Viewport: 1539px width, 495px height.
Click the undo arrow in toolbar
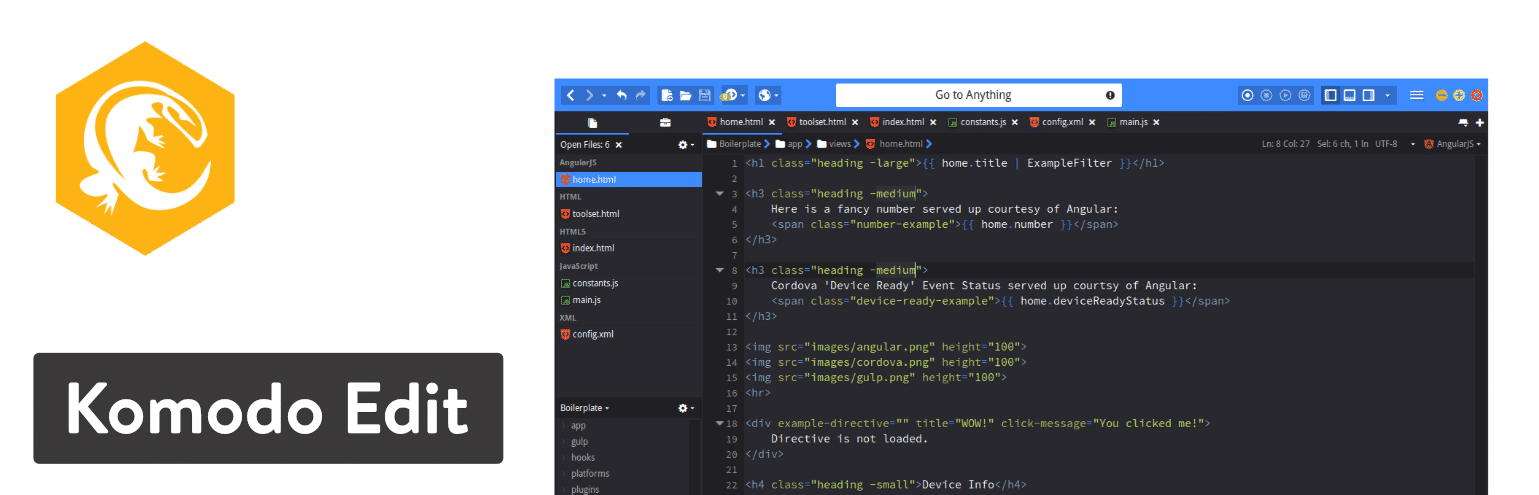coord(621,95)
